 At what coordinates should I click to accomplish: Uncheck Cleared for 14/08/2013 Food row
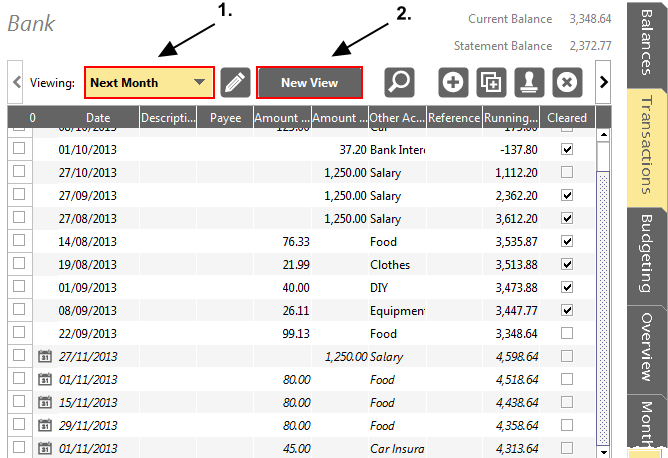[567, 241]
